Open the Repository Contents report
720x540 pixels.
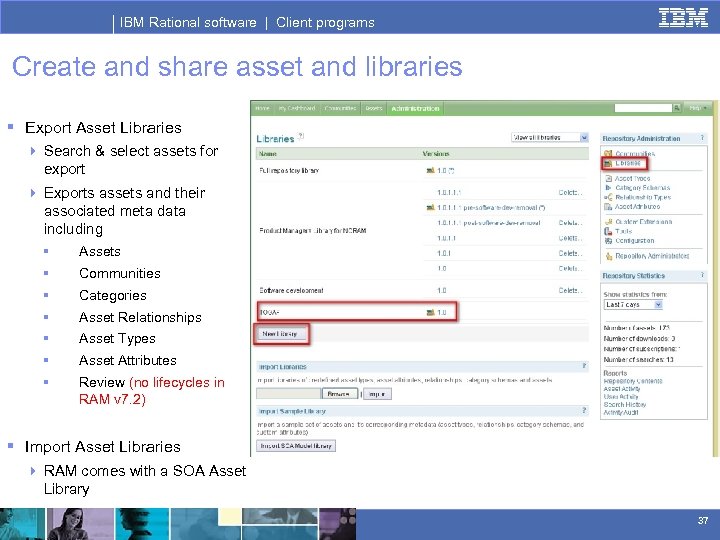click(633, 381)
